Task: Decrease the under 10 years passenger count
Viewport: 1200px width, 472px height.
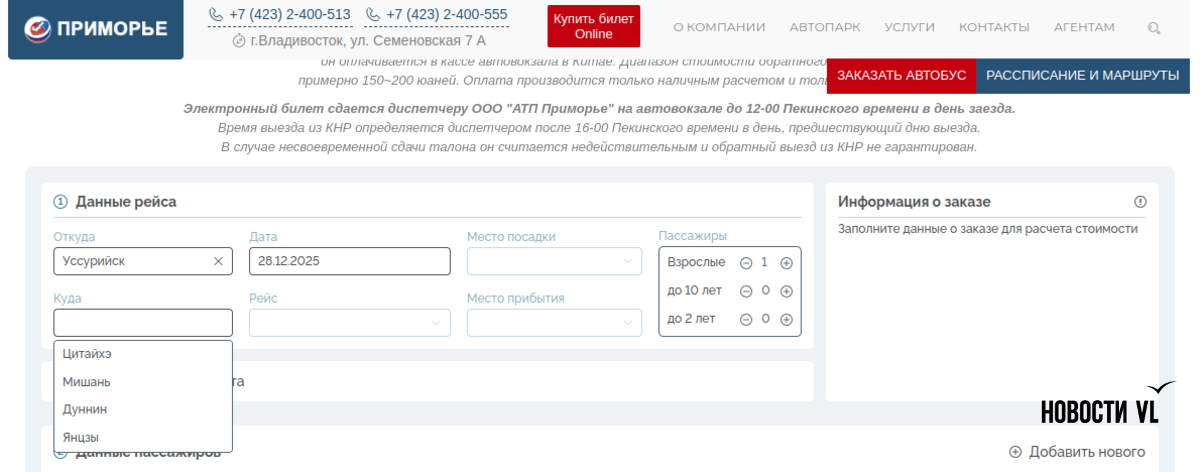Action: tap(745, 291)
